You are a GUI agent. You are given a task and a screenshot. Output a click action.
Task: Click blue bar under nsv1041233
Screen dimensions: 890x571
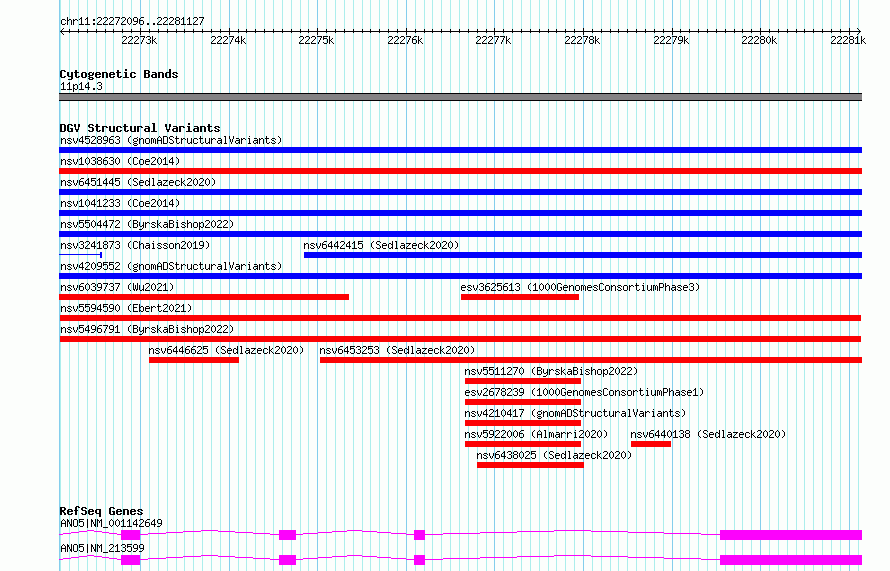(460, 213)
